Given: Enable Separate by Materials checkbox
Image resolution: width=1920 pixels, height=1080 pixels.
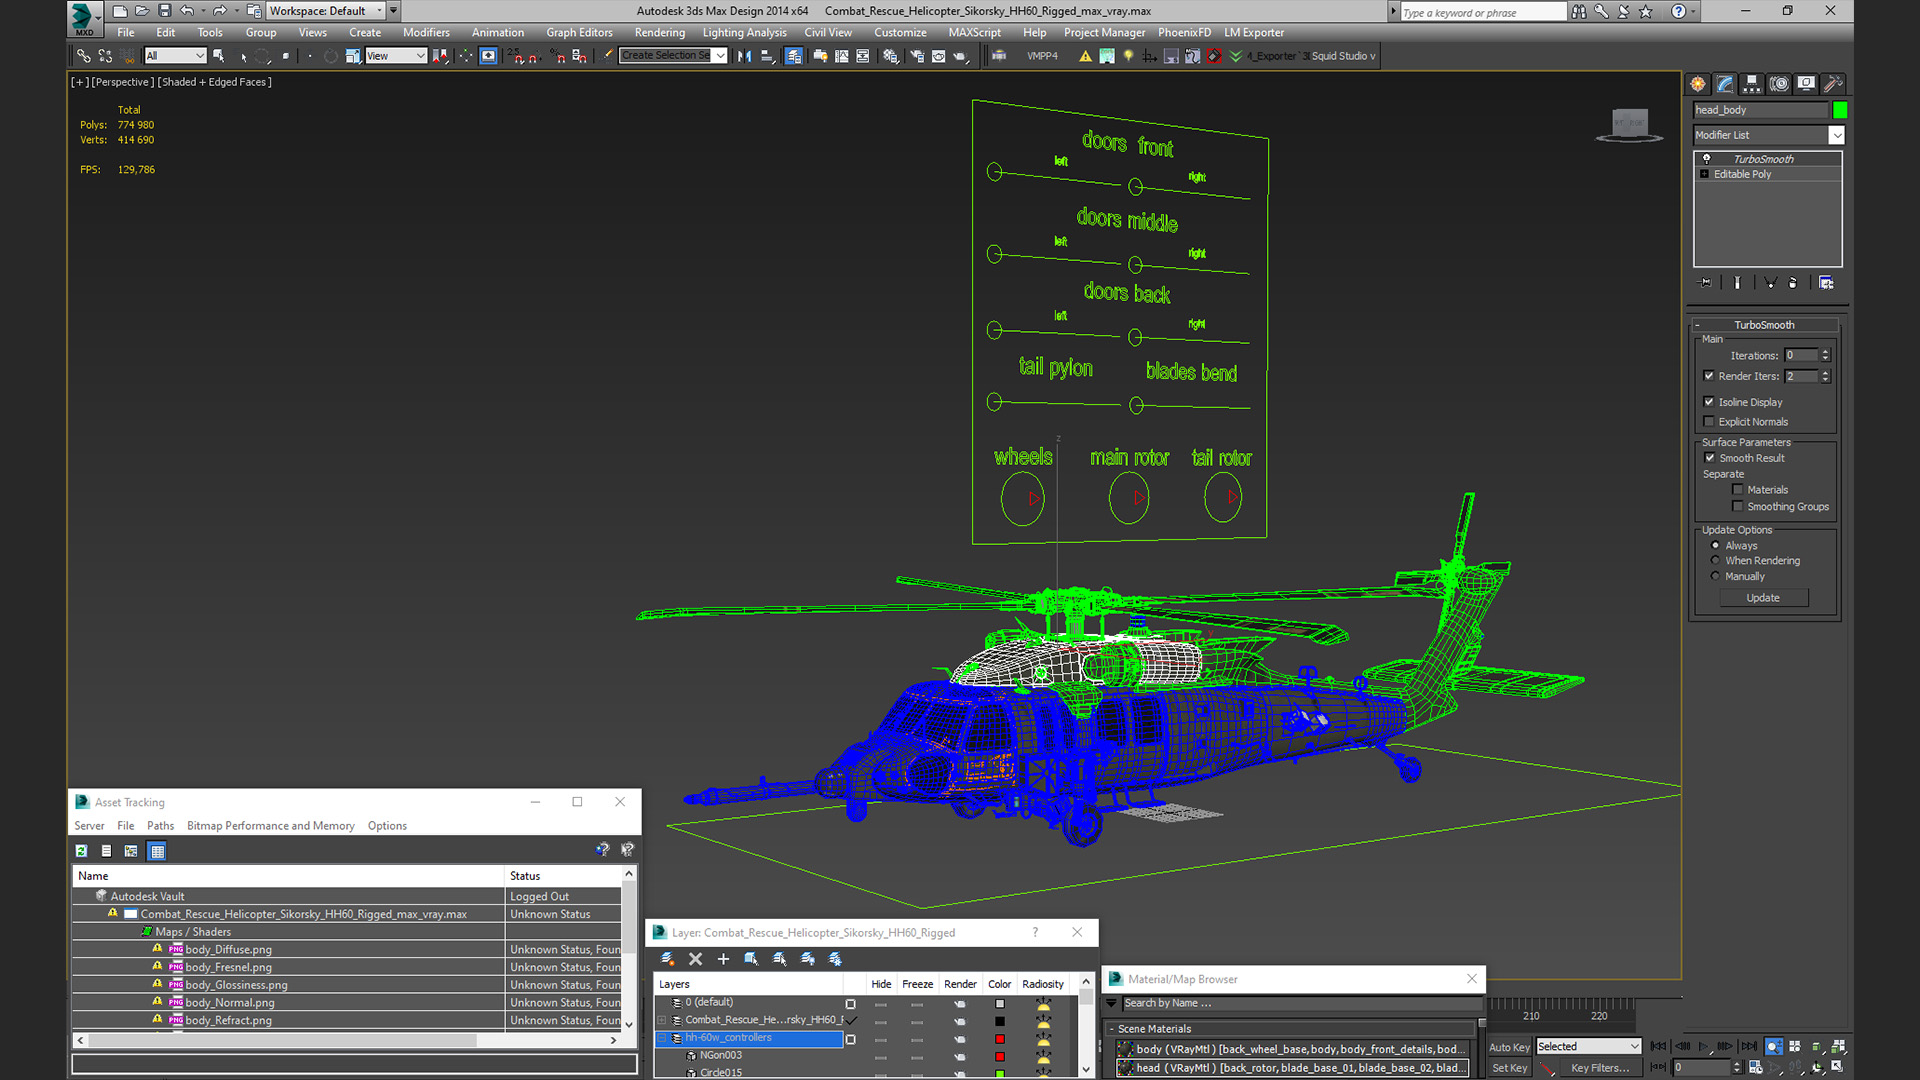Looking at the screenshot, I should (x=1738, y=490).
